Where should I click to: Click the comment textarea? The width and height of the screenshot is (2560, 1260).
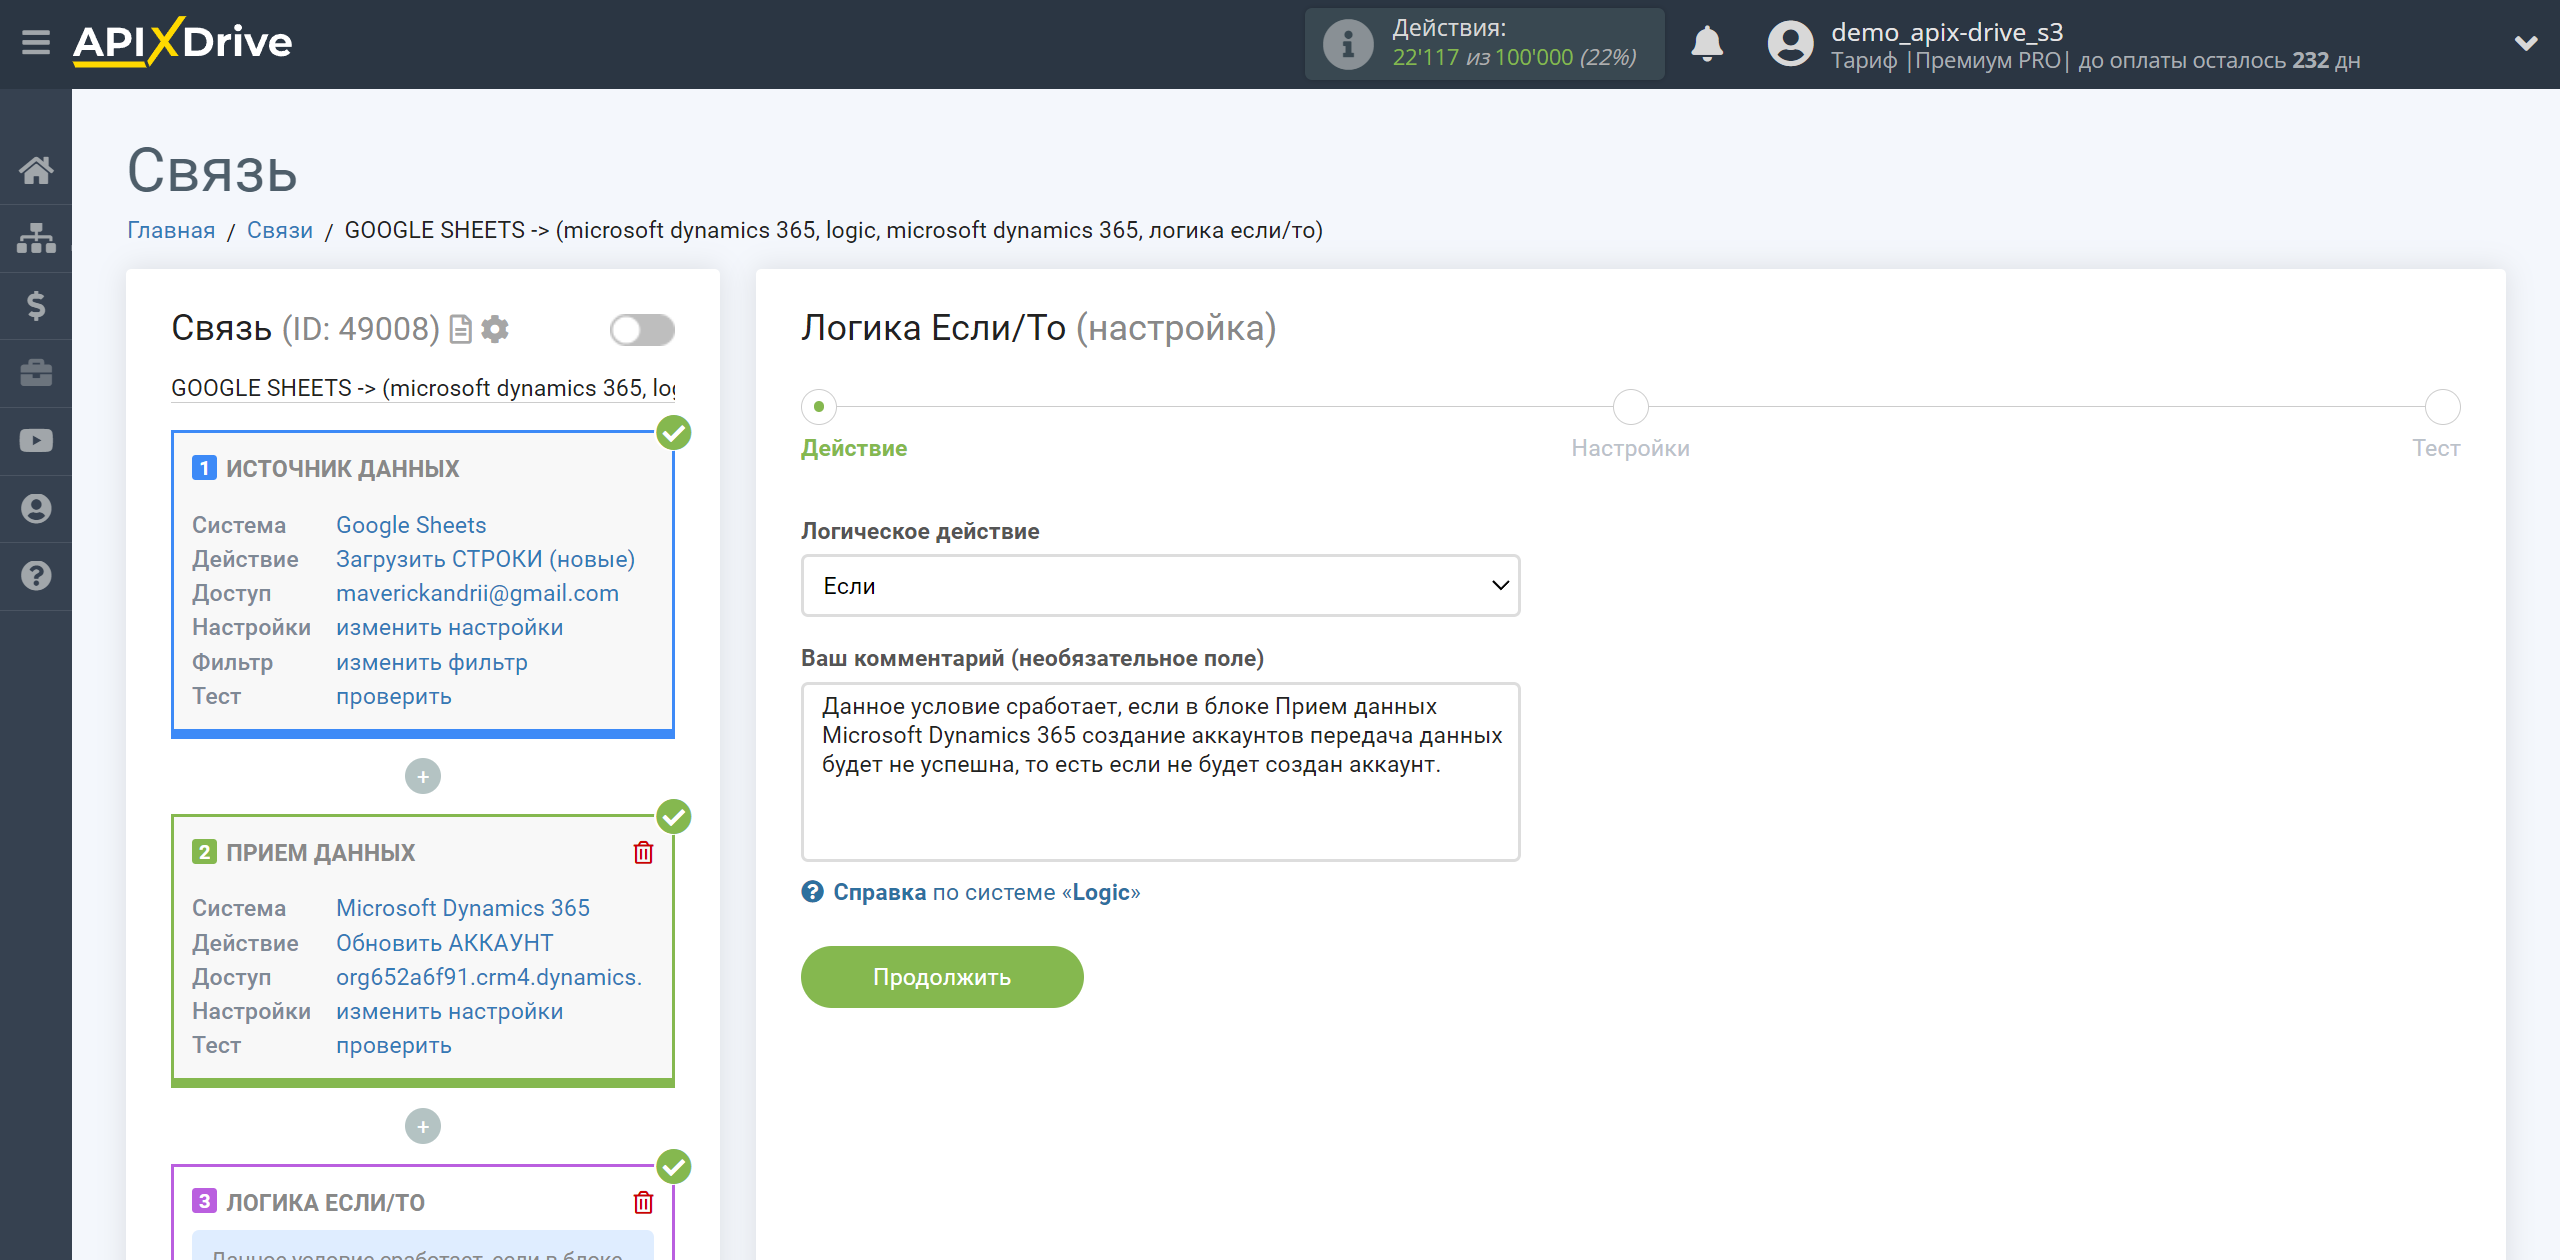(1160, 772)
